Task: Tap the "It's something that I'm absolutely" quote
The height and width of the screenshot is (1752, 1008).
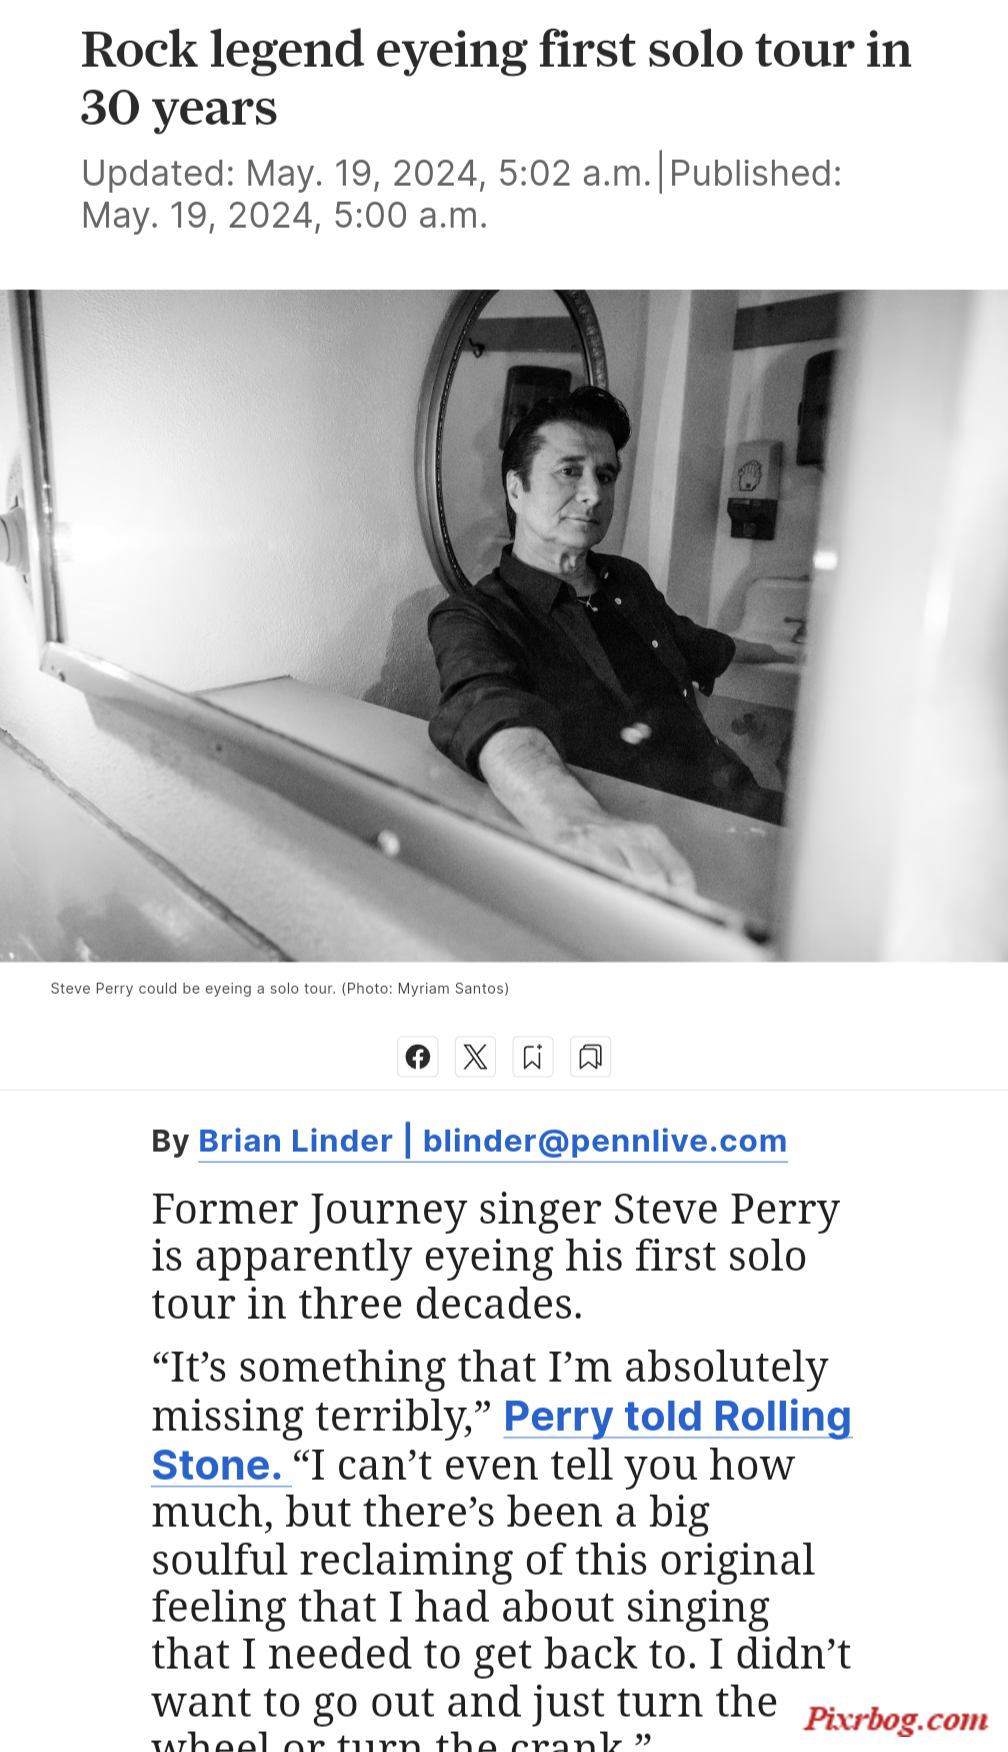Action: 490,1367
